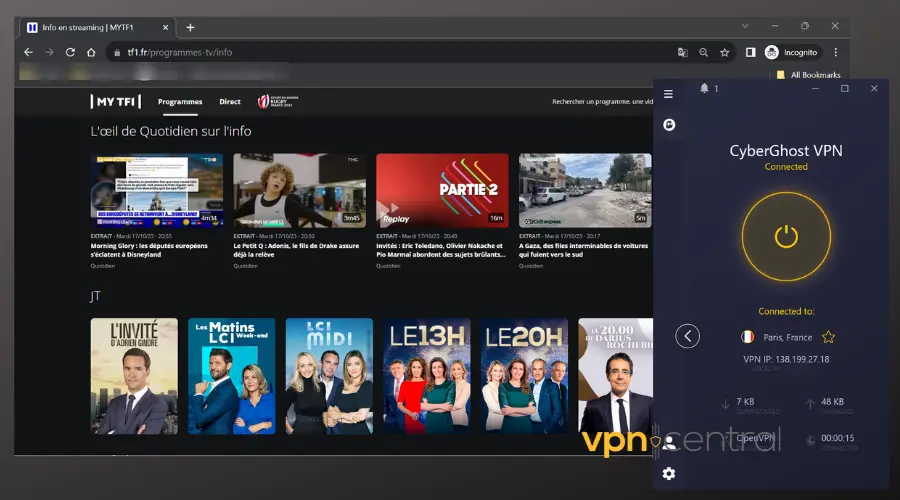
Task: Open the 'A Gaza, des files interminables' title link
Action: click(583, 250)
